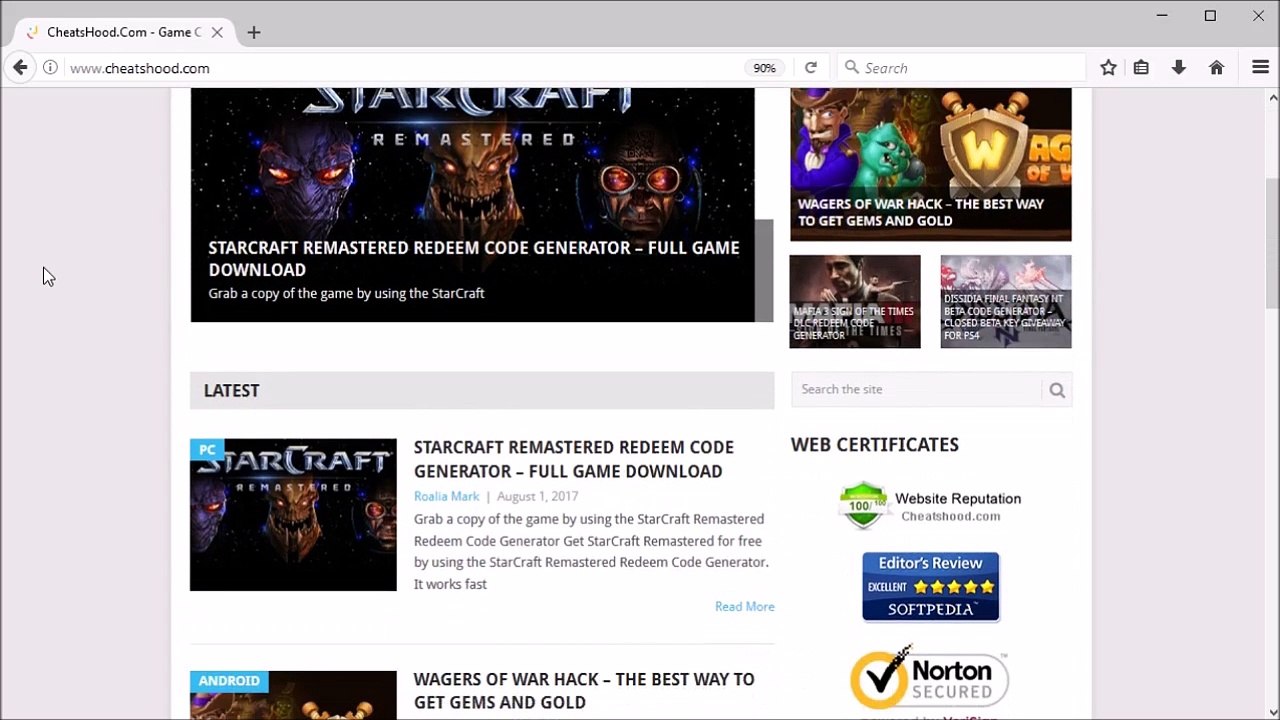Click the August 1, 2017 article date
This screenshot has width=1280, height=720.
(x=537, y=496)
